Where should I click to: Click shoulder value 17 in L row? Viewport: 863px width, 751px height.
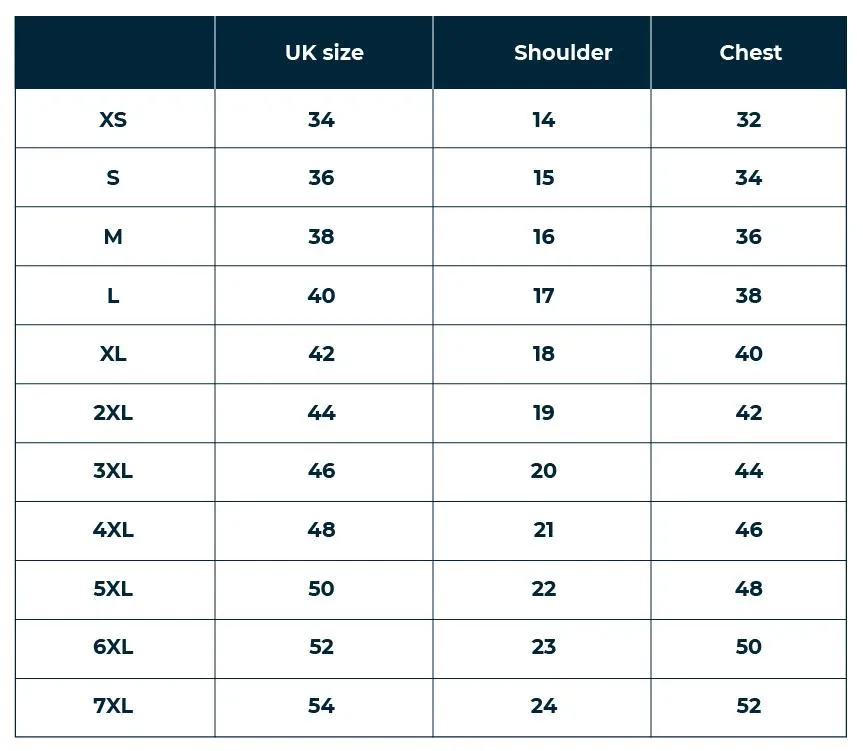[543, 295]
